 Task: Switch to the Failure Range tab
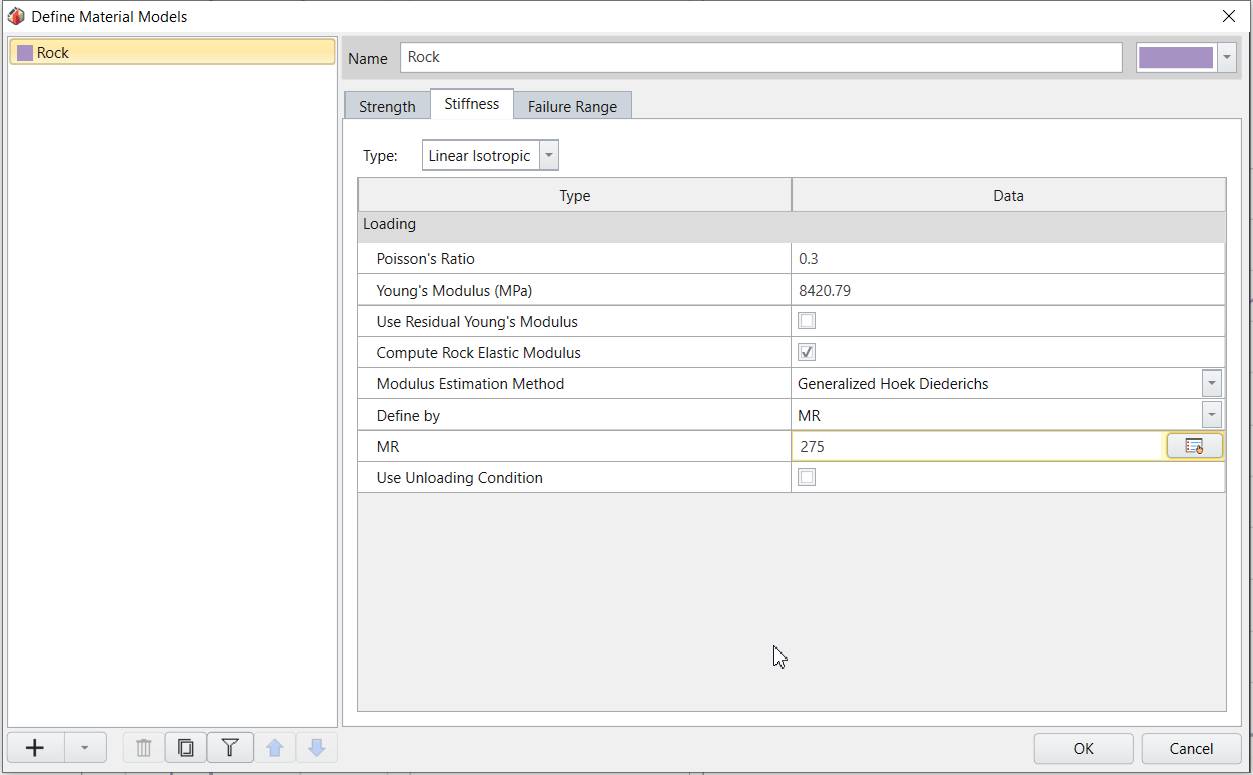pyautogui.click(x=572, y=105)
